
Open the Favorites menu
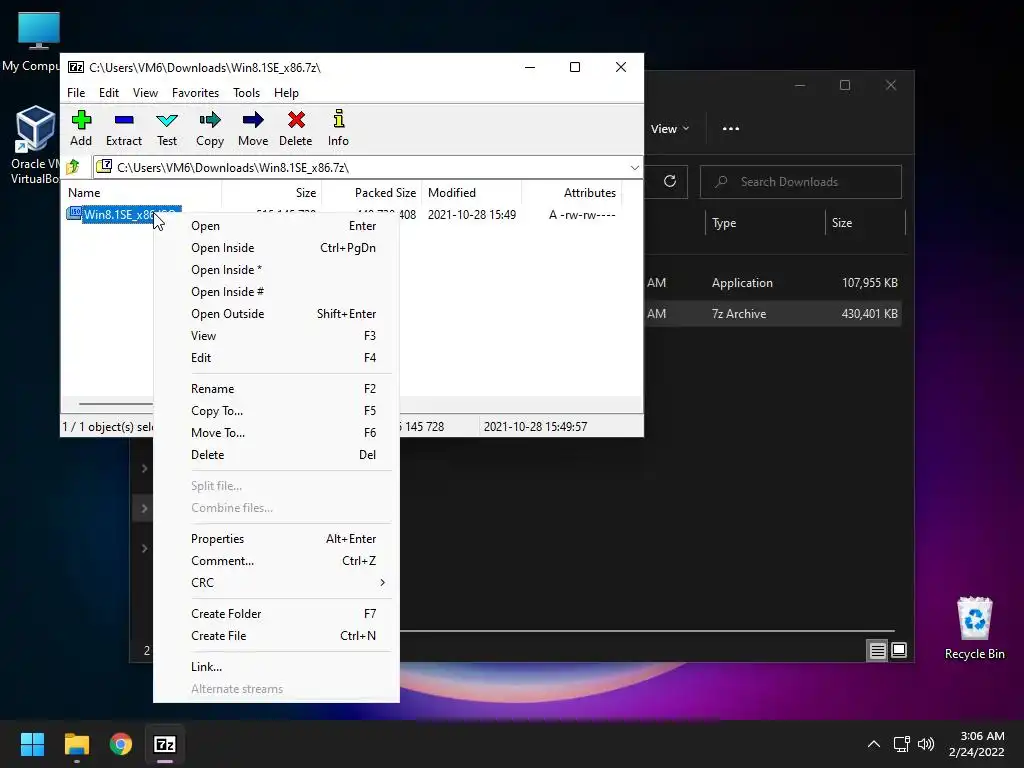(195, 93)
